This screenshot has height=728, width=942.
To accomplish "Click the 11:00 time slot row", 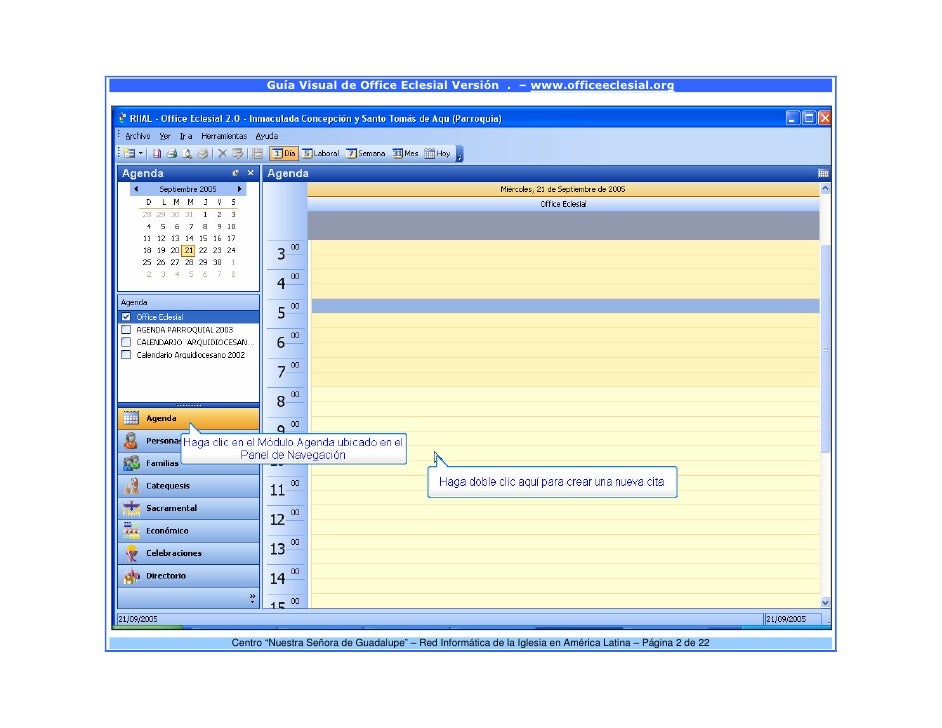I will (565, 483).
